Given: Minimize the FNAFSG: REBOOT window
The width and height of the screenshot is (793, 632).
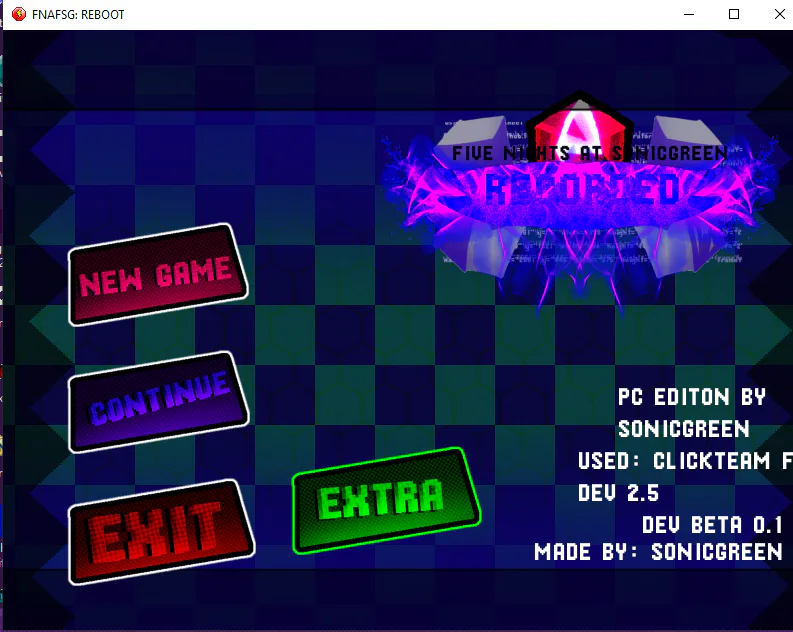Looking at the screenshot, I should point(689,14).
